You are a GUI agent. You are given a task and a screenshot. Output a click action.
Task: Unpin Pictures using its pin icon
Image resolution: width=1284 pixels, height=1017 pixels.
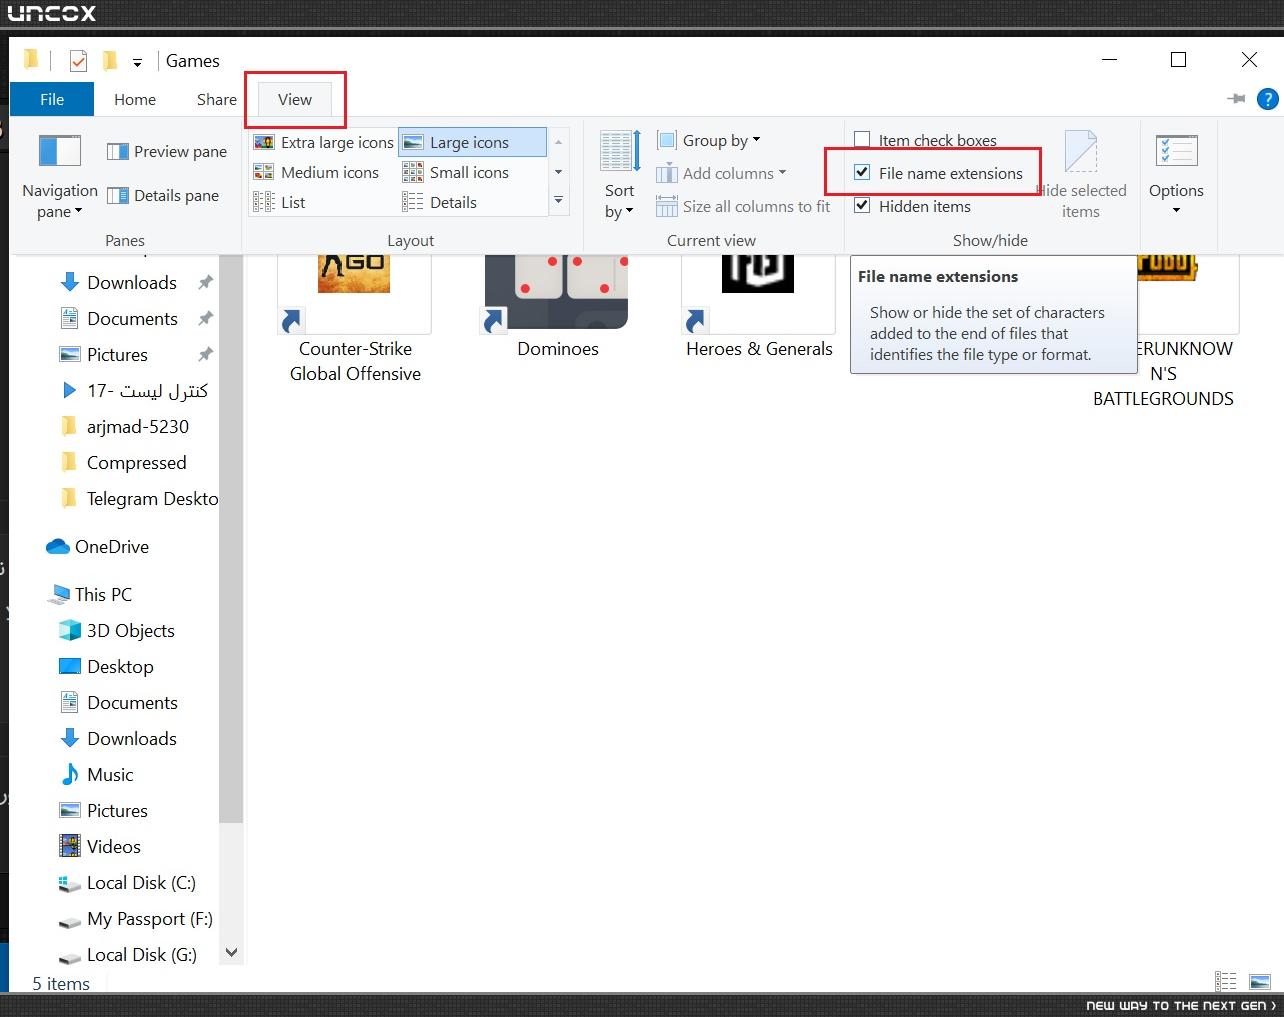pos(205,354)
